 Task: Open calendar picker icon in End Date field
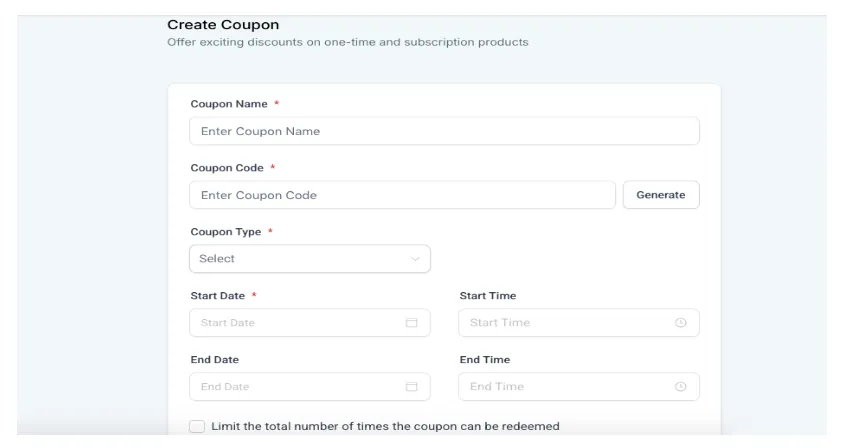411,387
